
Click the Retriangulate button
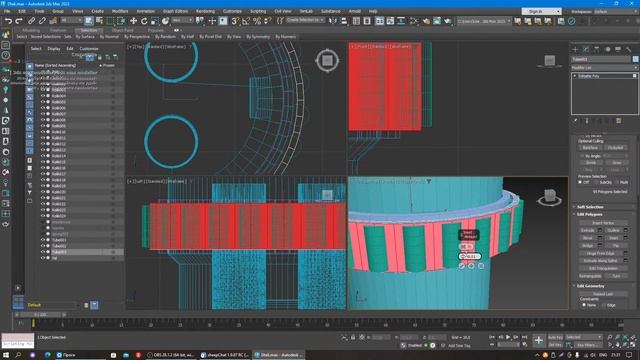coord(590,276)
